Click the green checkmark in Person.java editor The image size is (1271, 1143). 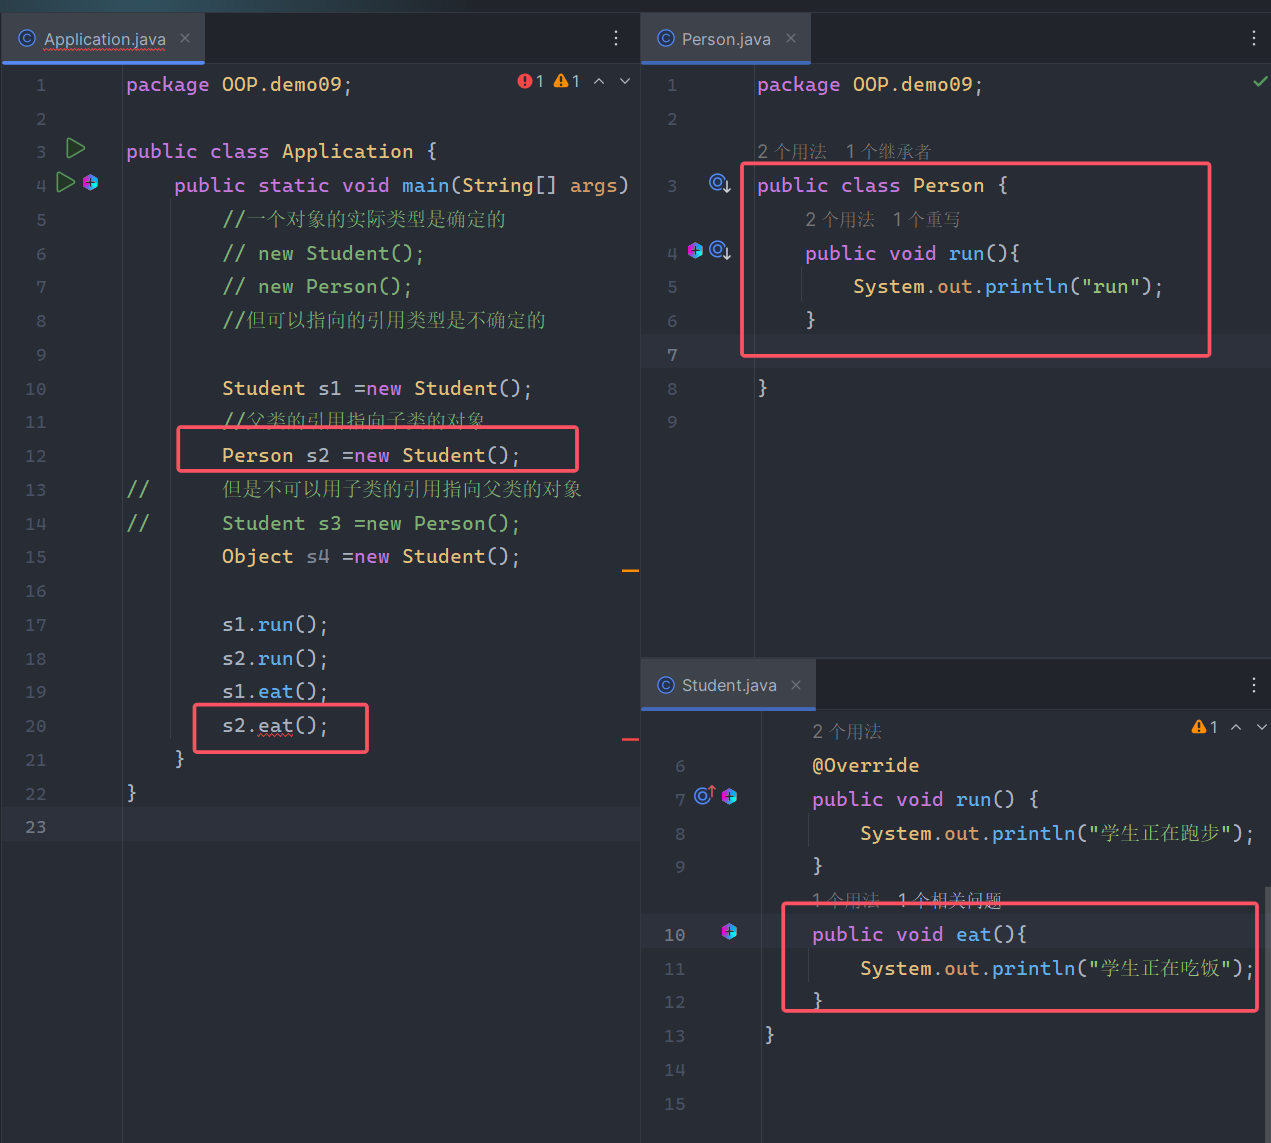point(1260,81)
